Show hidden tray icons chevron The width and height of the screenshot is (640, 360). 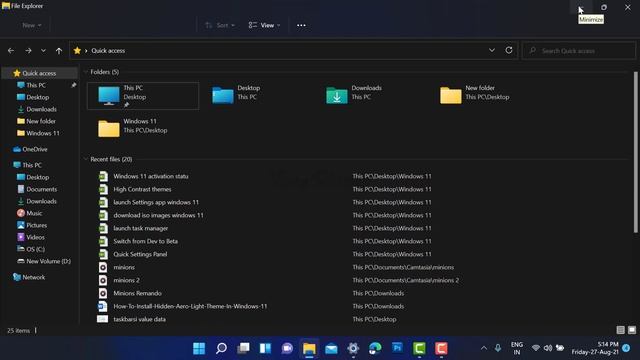(x=484, y=348)
